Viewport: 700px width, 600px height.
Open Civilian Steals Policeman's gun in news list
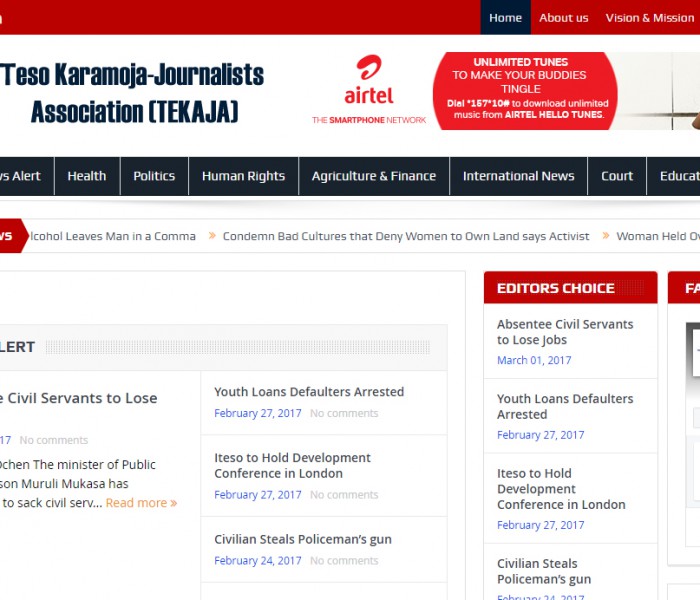[x=303, y=539]
